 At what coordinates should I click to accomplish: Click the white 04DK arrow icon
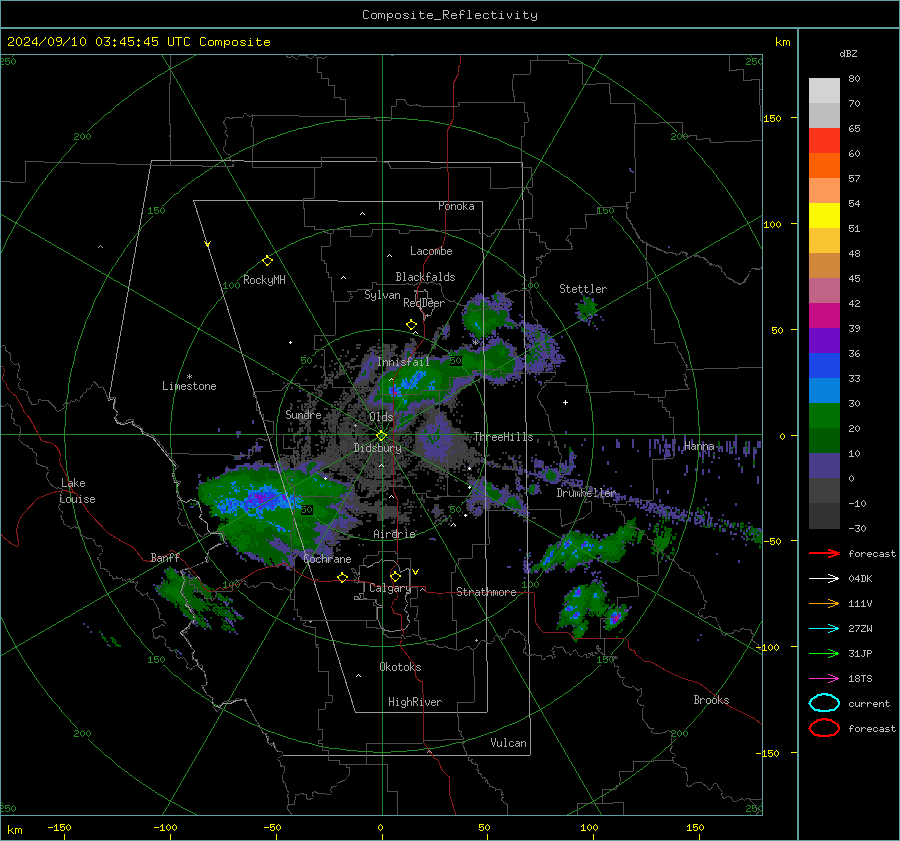(x=824, y=579)
